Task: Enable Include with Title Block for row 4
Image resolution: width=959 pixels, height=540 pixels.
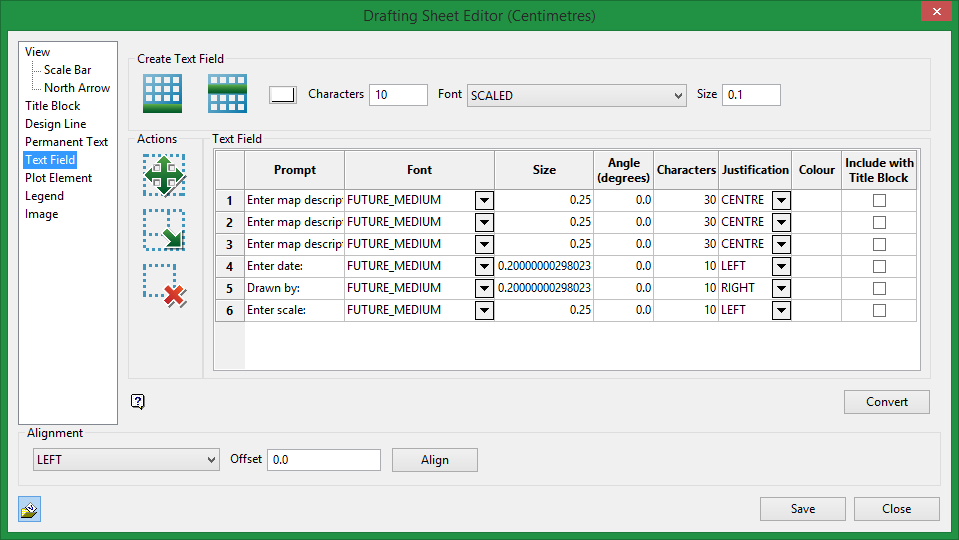Action: (x=879, y=266)
